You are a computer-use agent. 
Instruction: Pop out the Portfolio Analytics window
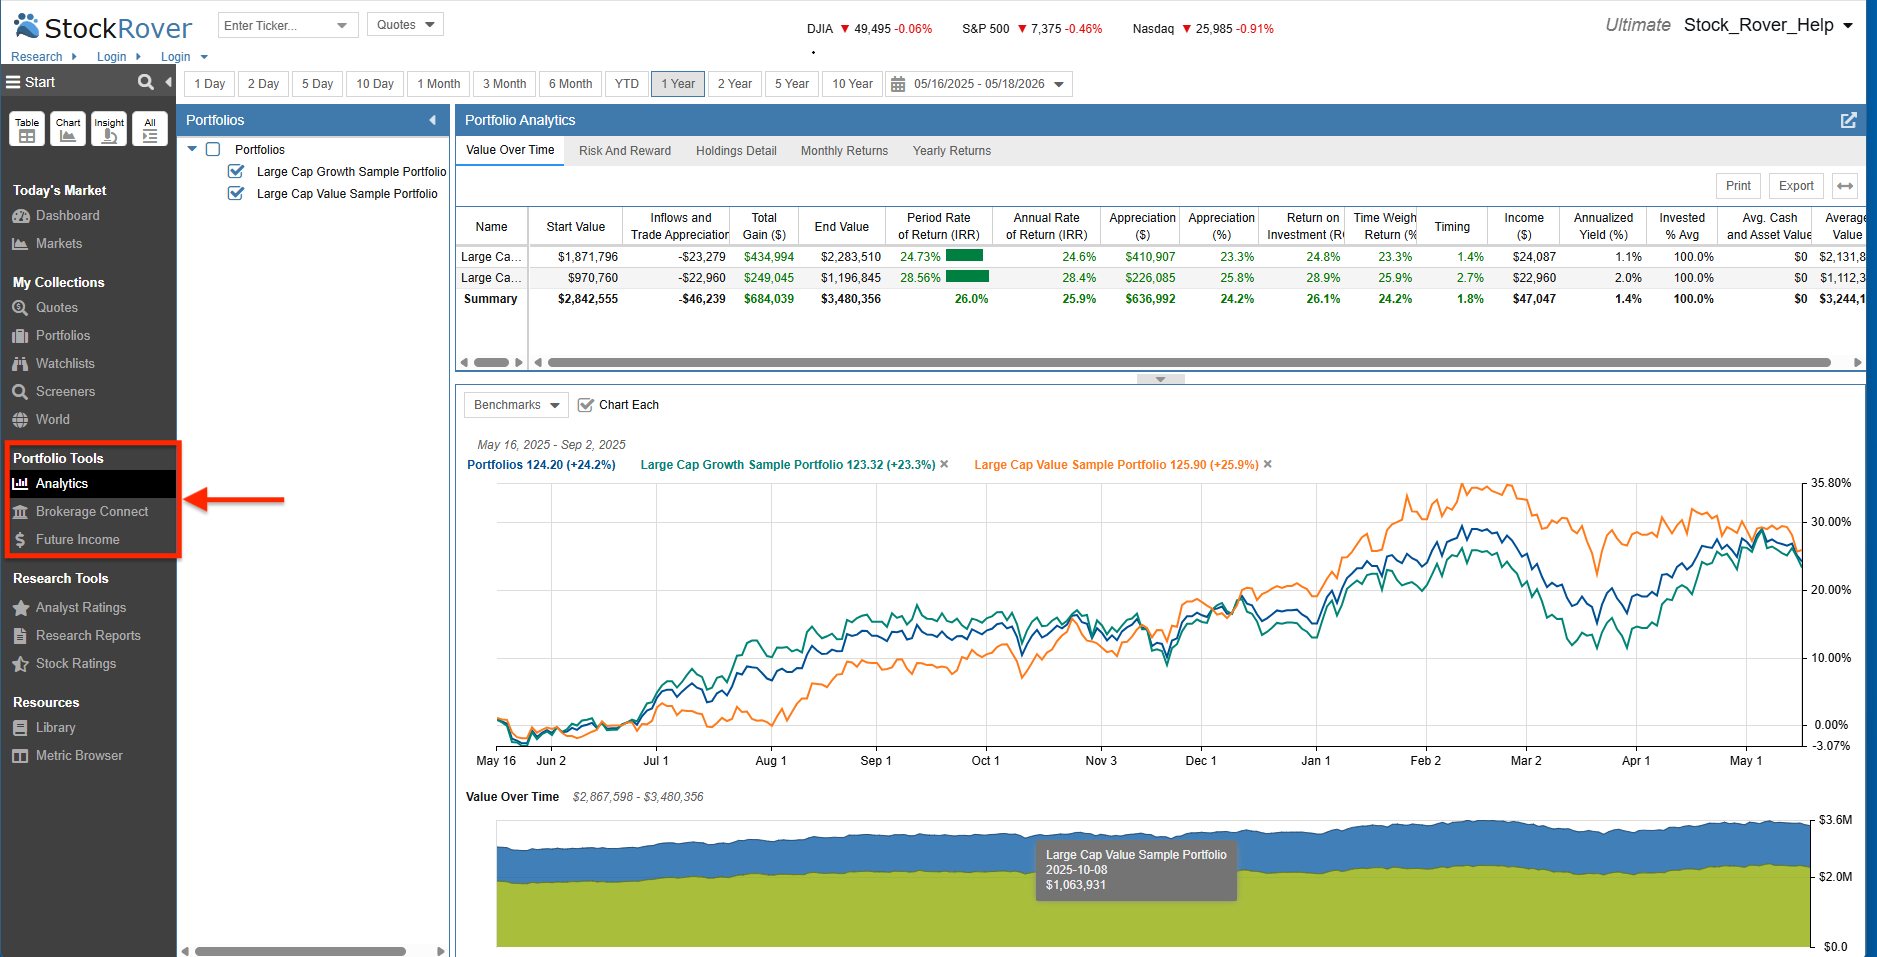1848,120
